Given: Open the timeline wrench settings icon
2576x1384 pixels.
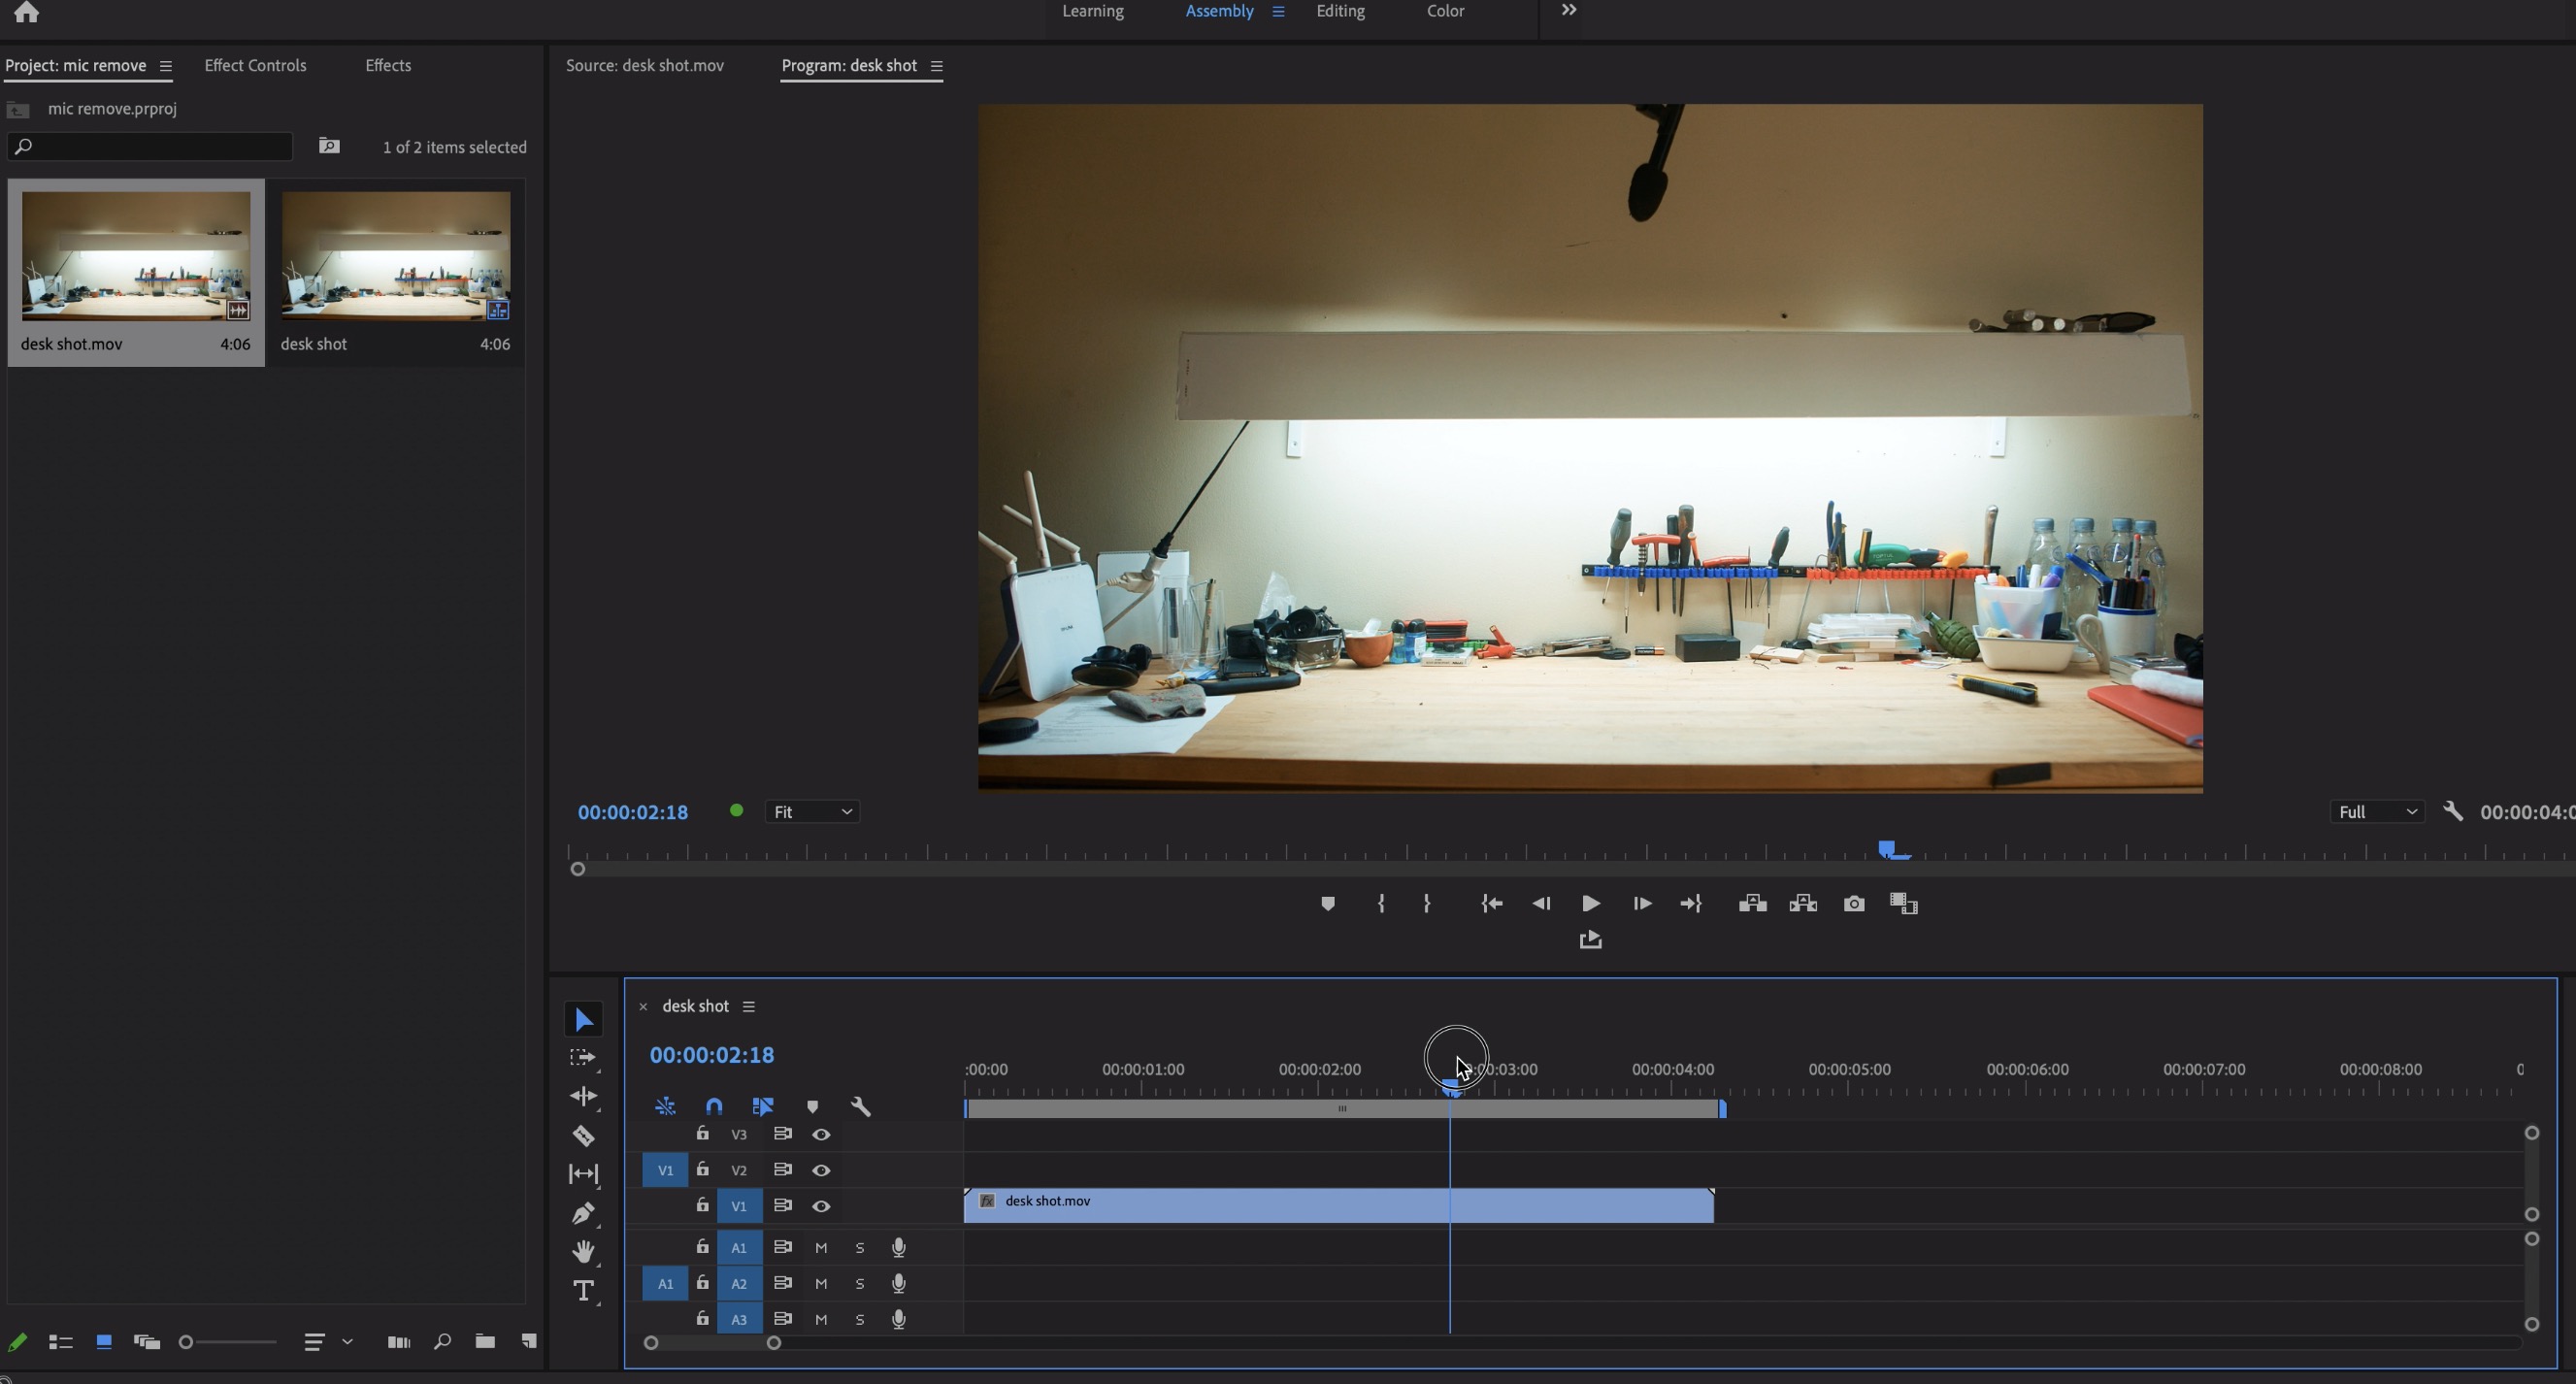Looking at the screenshot, I should click(860, 1106).
